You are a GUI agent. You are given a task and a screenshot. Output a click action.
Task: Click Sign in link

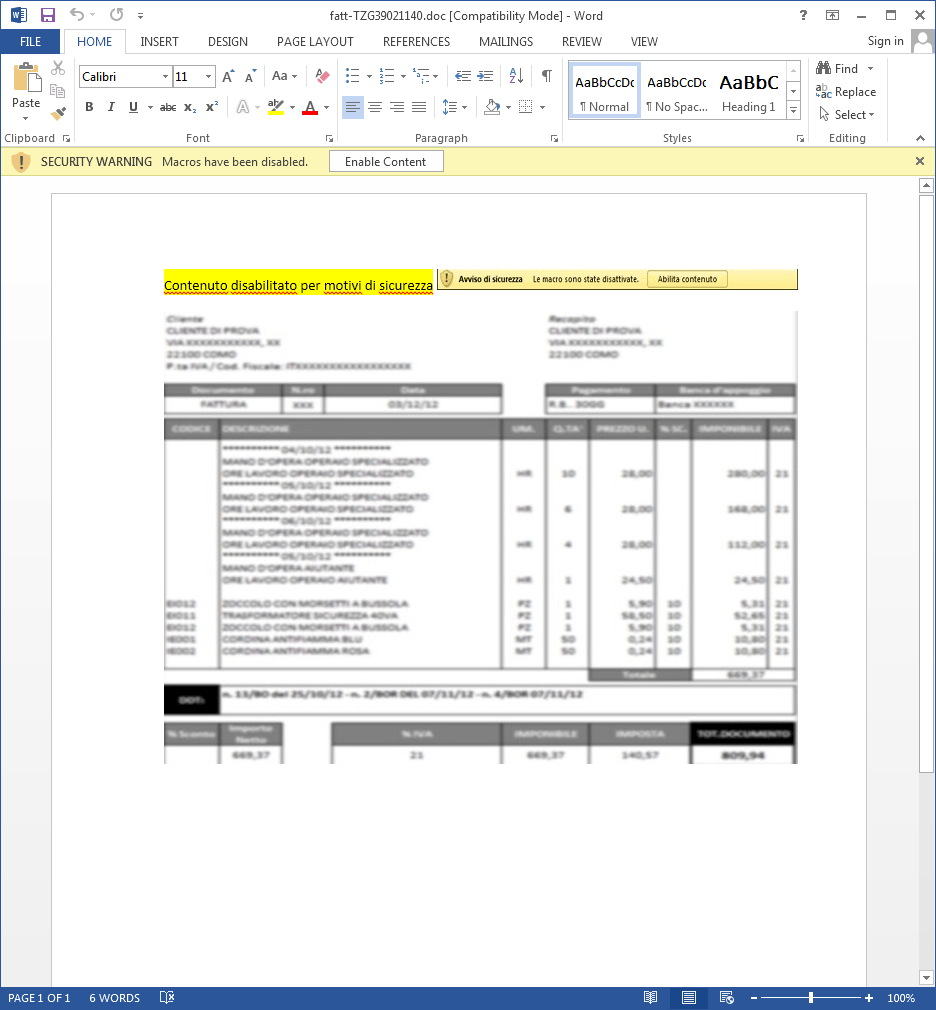point(885,41)
